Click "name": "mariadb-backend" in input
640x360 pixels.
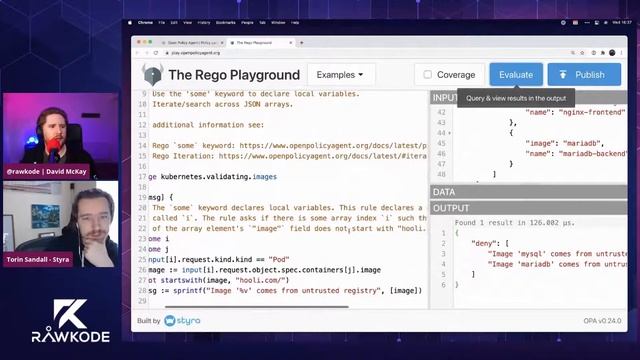pos(576,154)
